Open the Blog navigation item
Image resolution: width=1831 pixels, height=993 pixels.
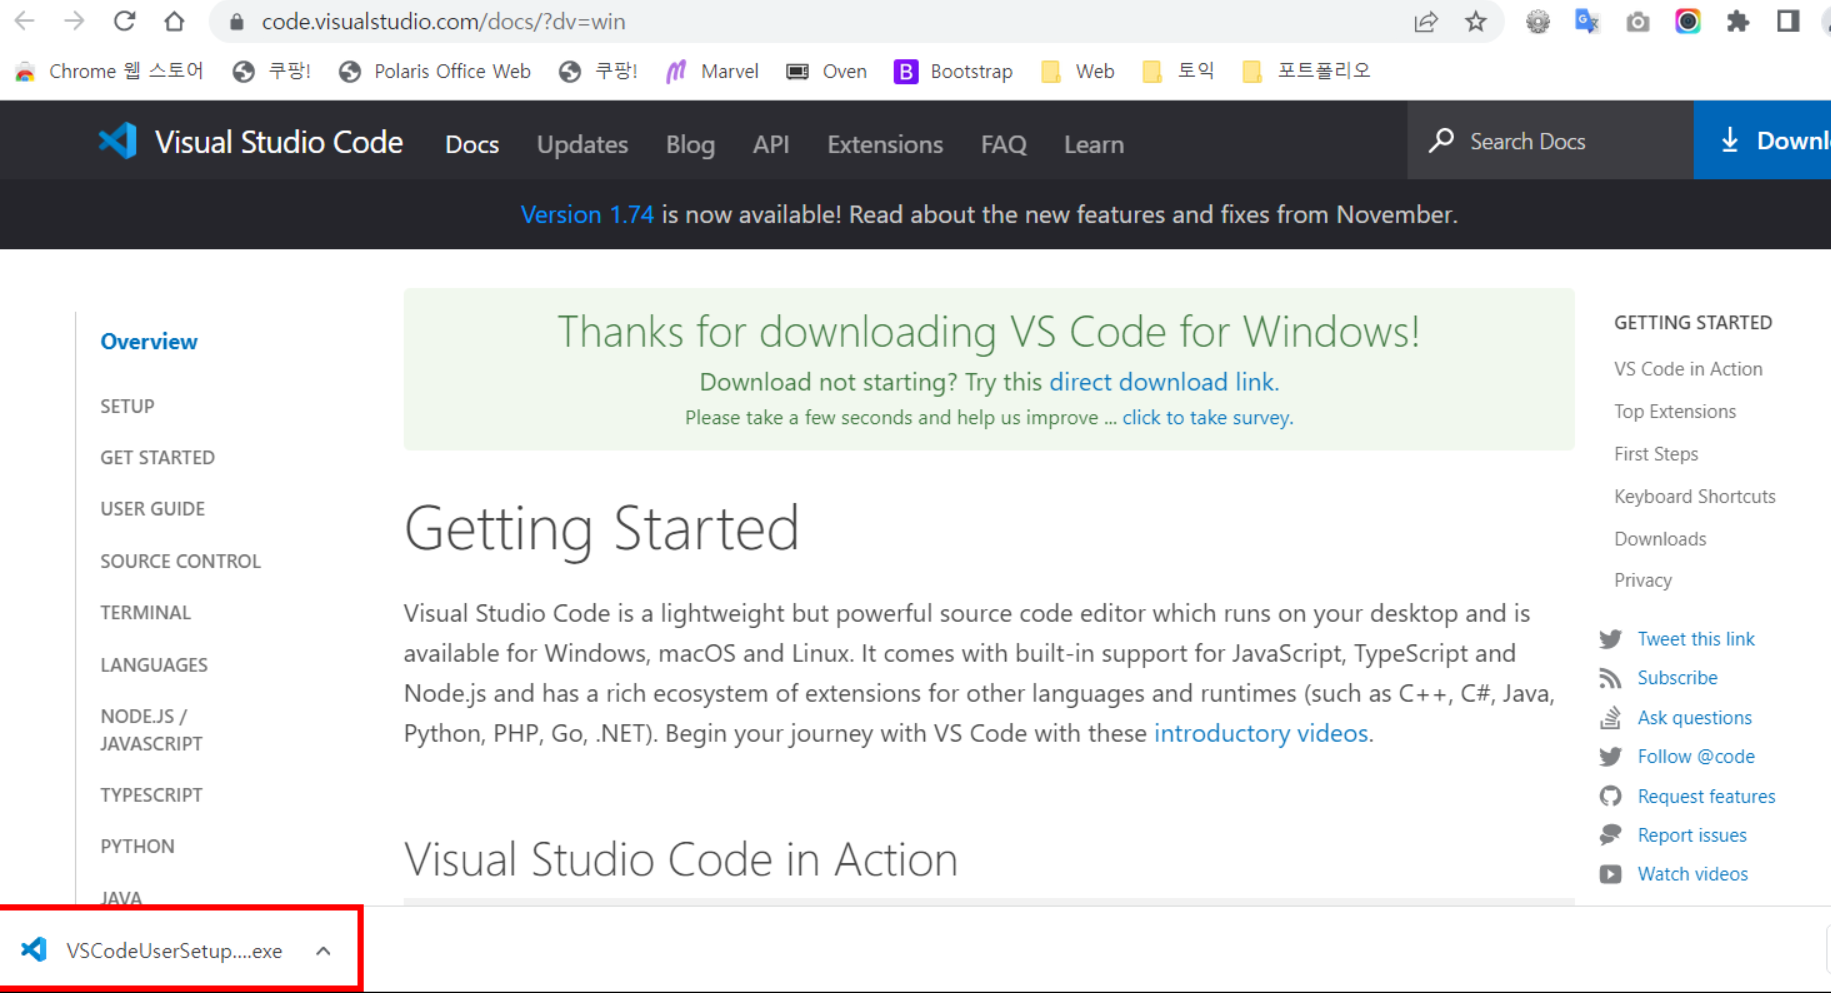point(690,144)
